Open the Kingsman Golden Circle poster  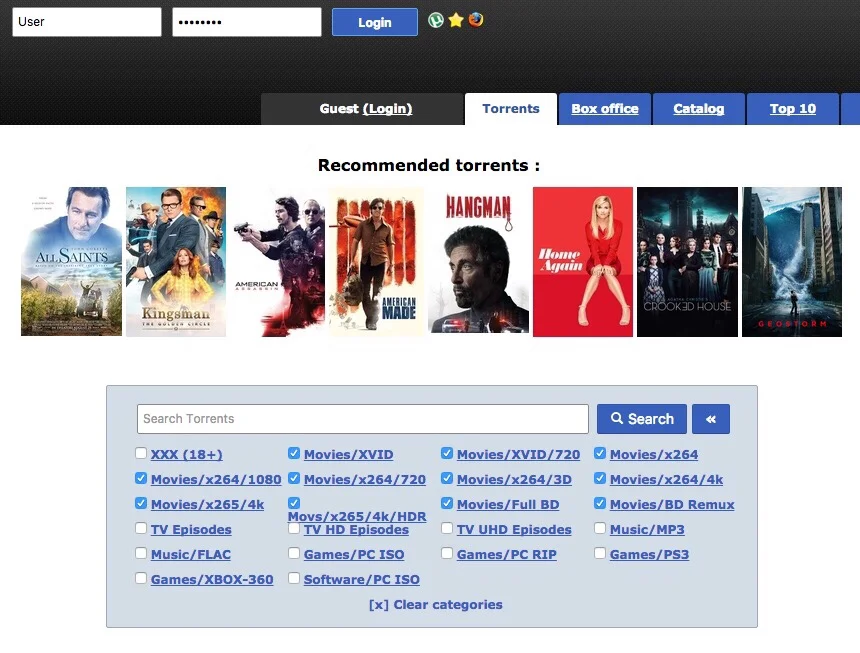pos(176,262)
